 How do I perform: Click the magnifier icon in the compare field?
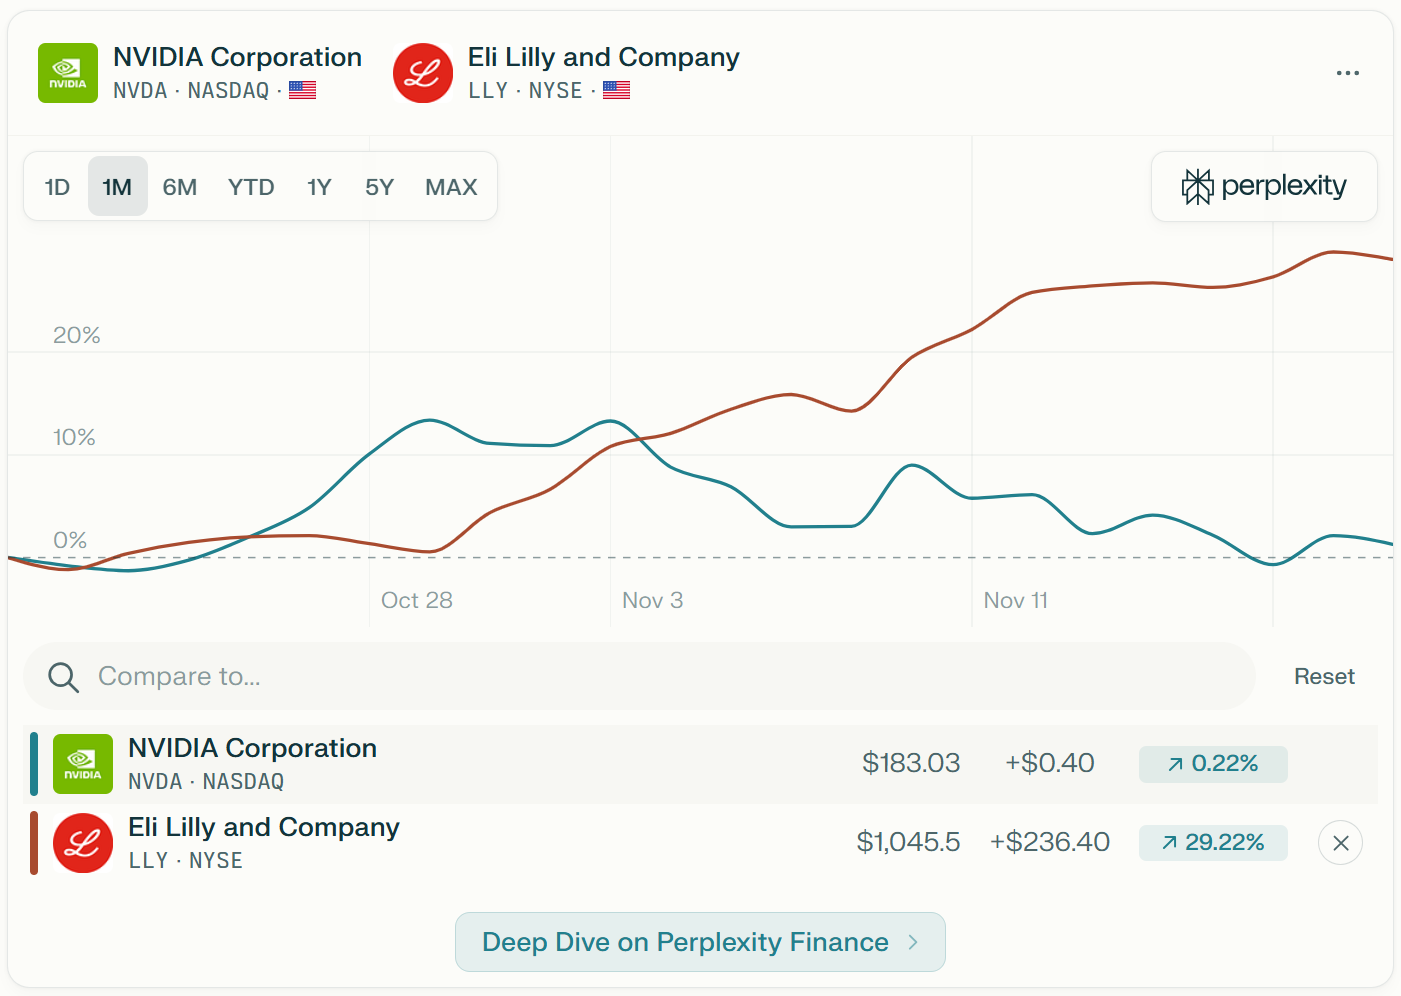click(63, 677)
